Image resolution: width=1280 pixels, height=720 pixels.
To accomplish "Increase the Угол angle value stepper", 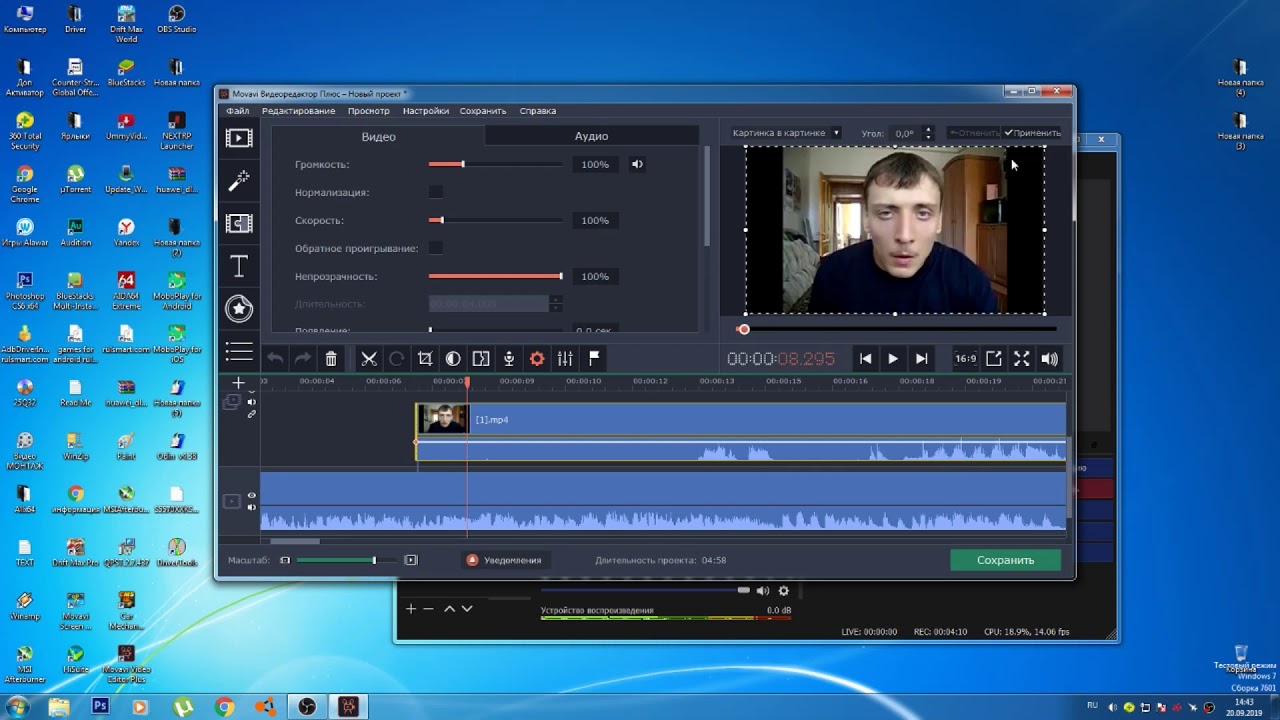I will click(x=928, y=129).
